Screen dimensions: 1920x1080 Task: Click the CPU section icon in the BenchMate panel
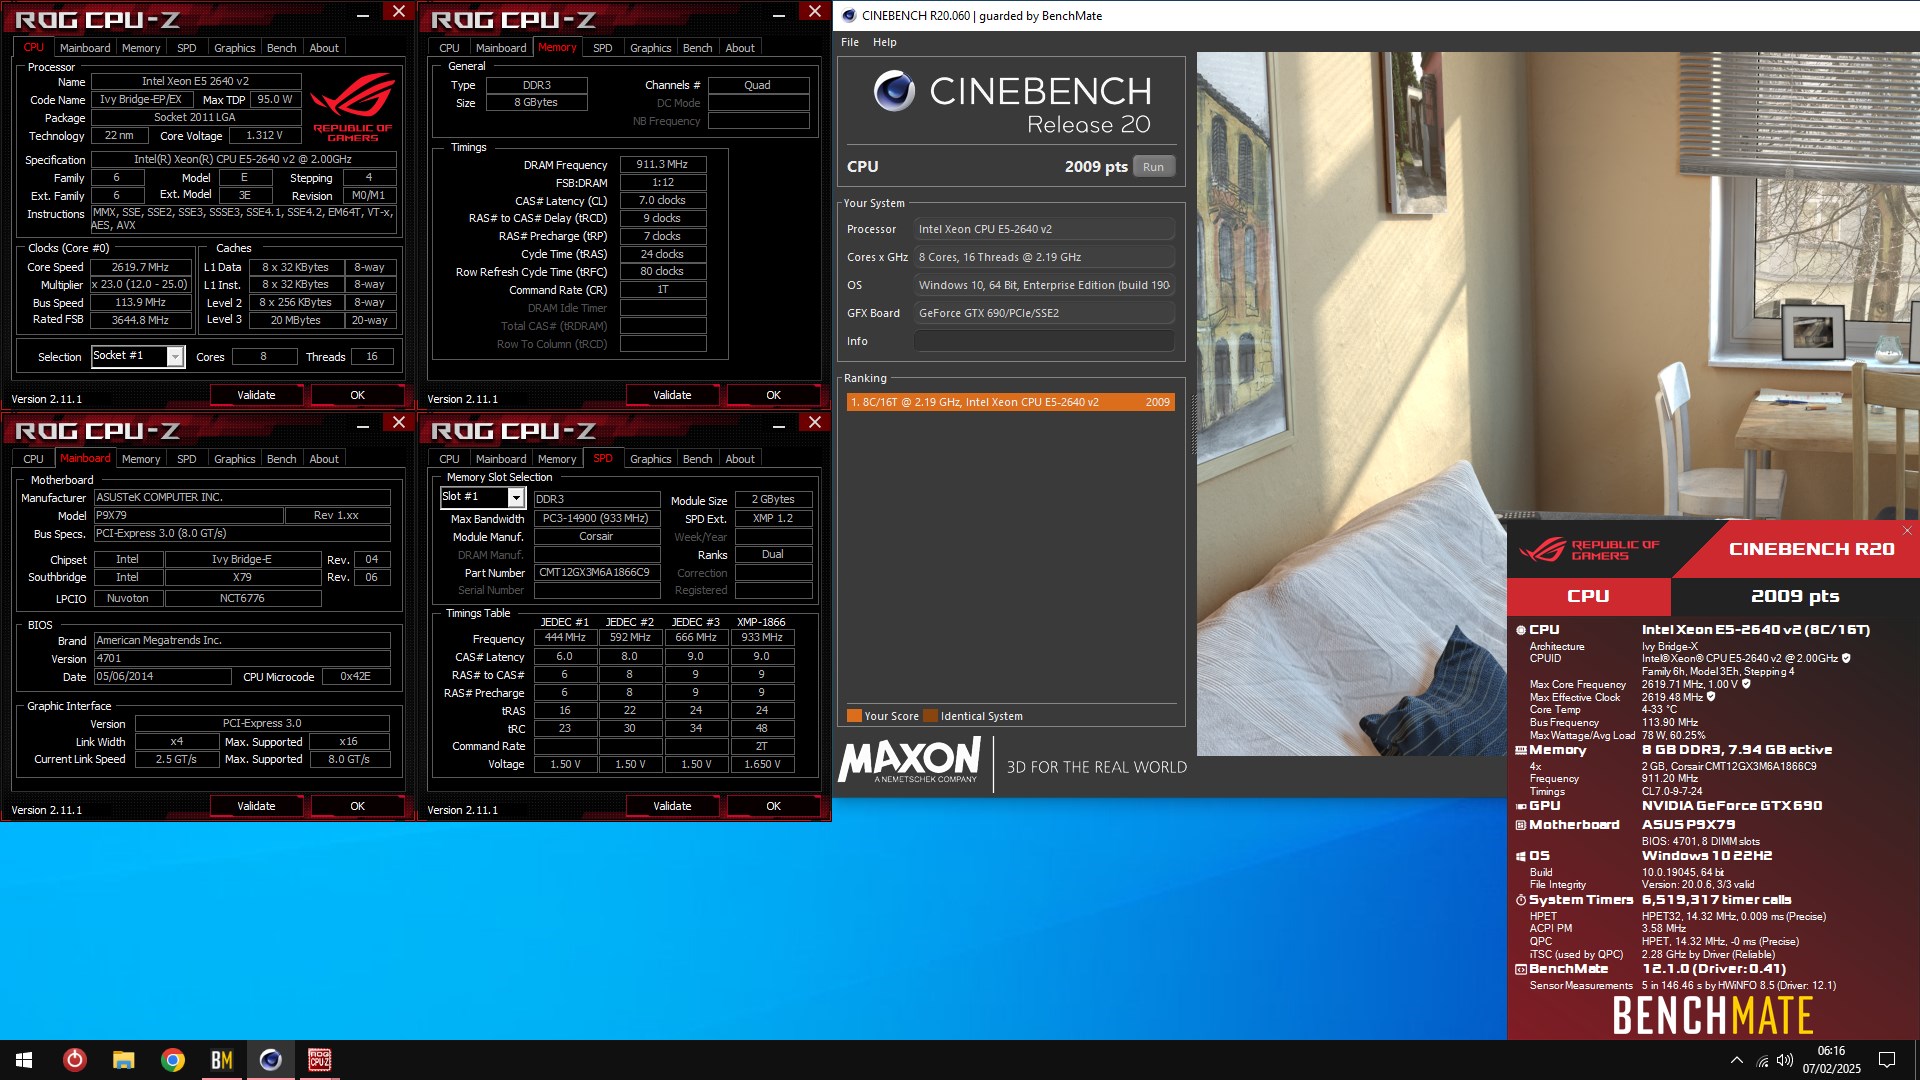point(1521,630)
